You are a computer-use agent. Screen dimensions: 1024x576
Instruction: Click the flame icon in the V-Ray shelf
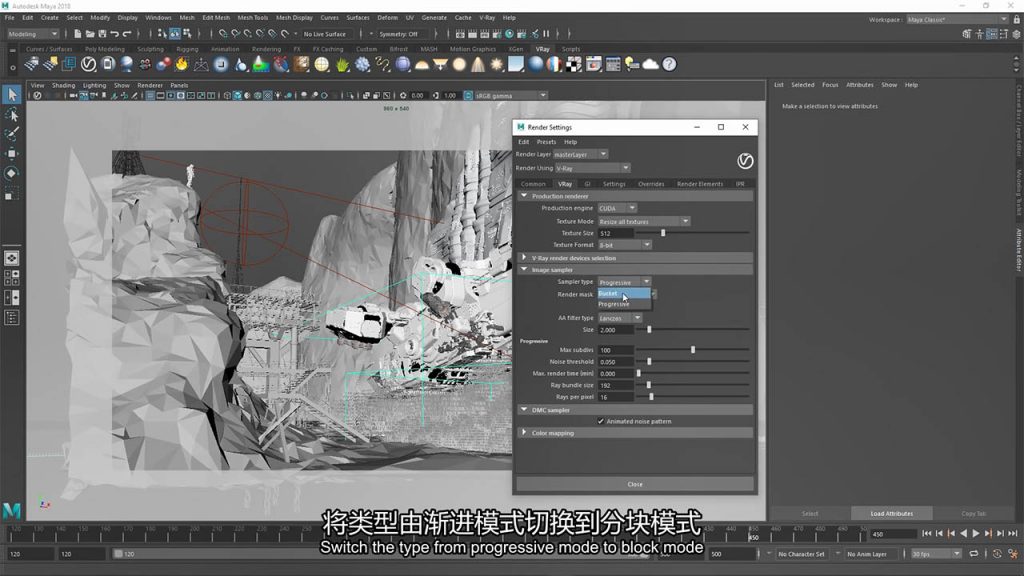point(182,64)
